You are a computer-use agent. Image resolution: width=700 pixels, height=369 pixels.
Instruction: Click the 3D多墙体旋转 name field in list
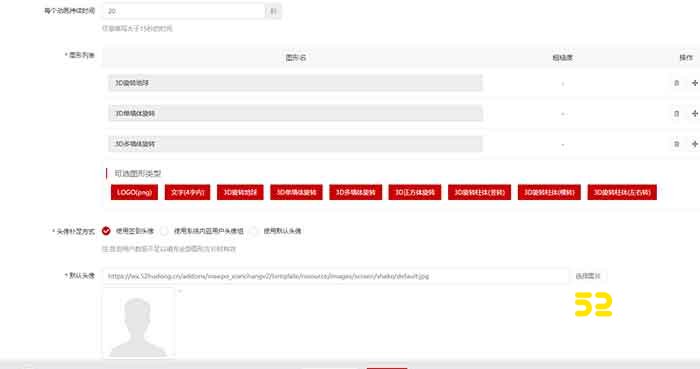(295, 144)
